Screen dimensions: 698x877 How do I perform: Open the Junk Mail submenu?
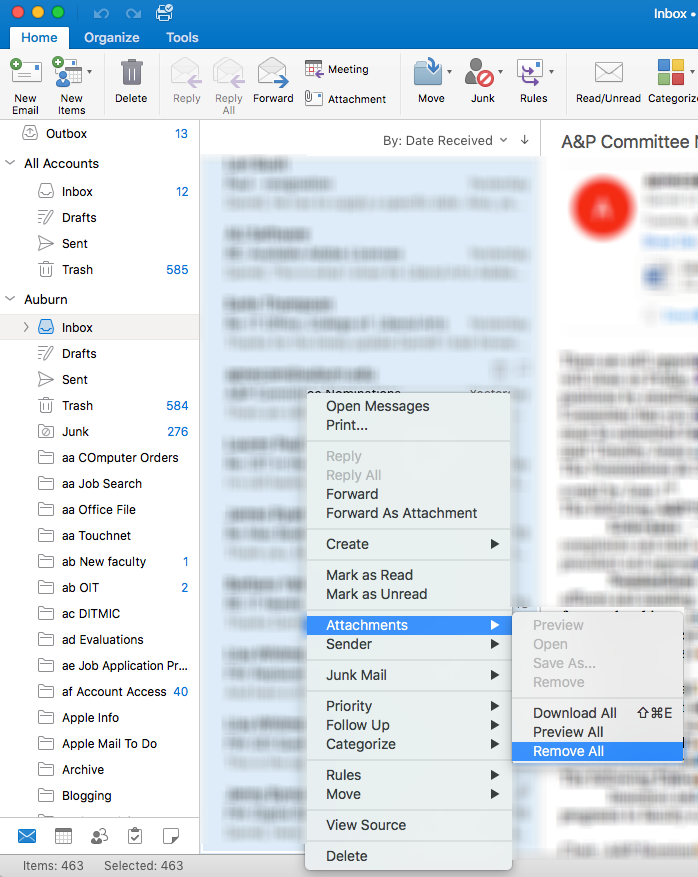pyautogui.click(x=409, y=675)
